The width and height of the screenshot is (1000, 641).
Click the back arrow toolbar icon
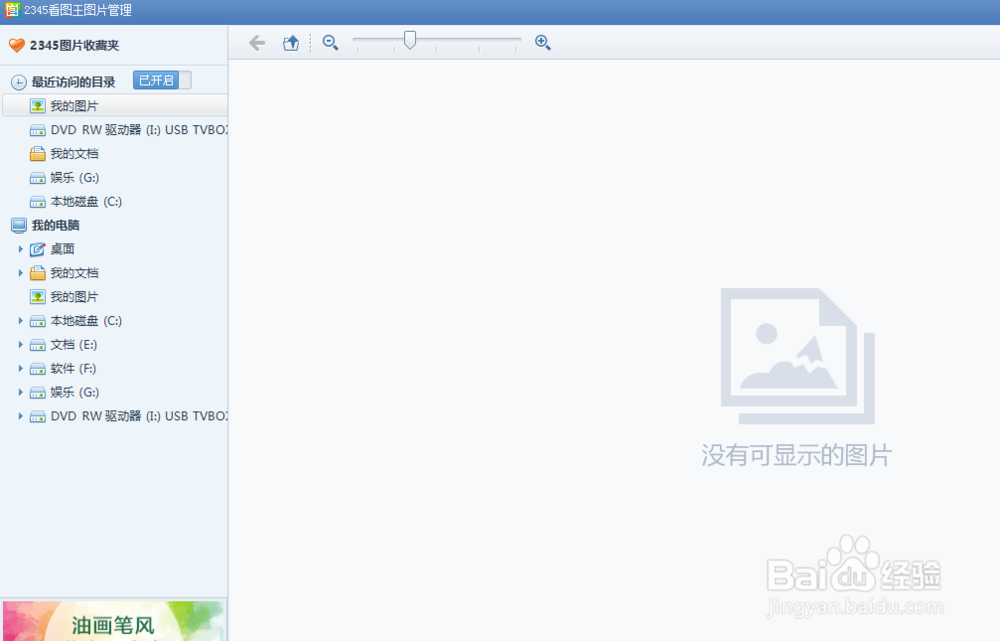[257, 43]
